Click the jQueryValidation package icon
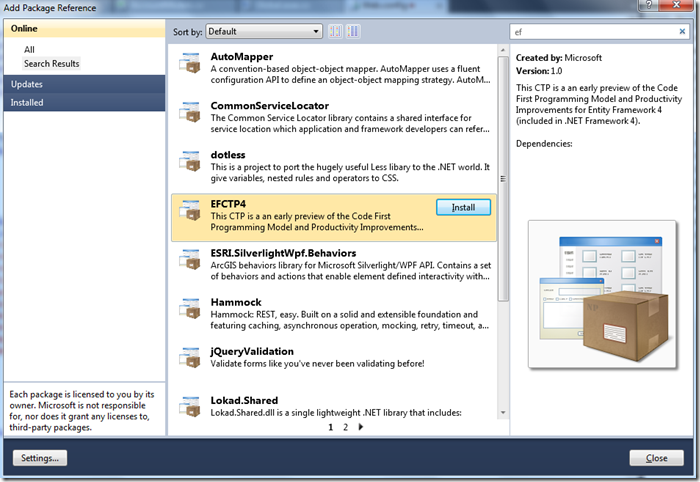The width and height of the screenshot is (700, 482). (x=190, y=357)
